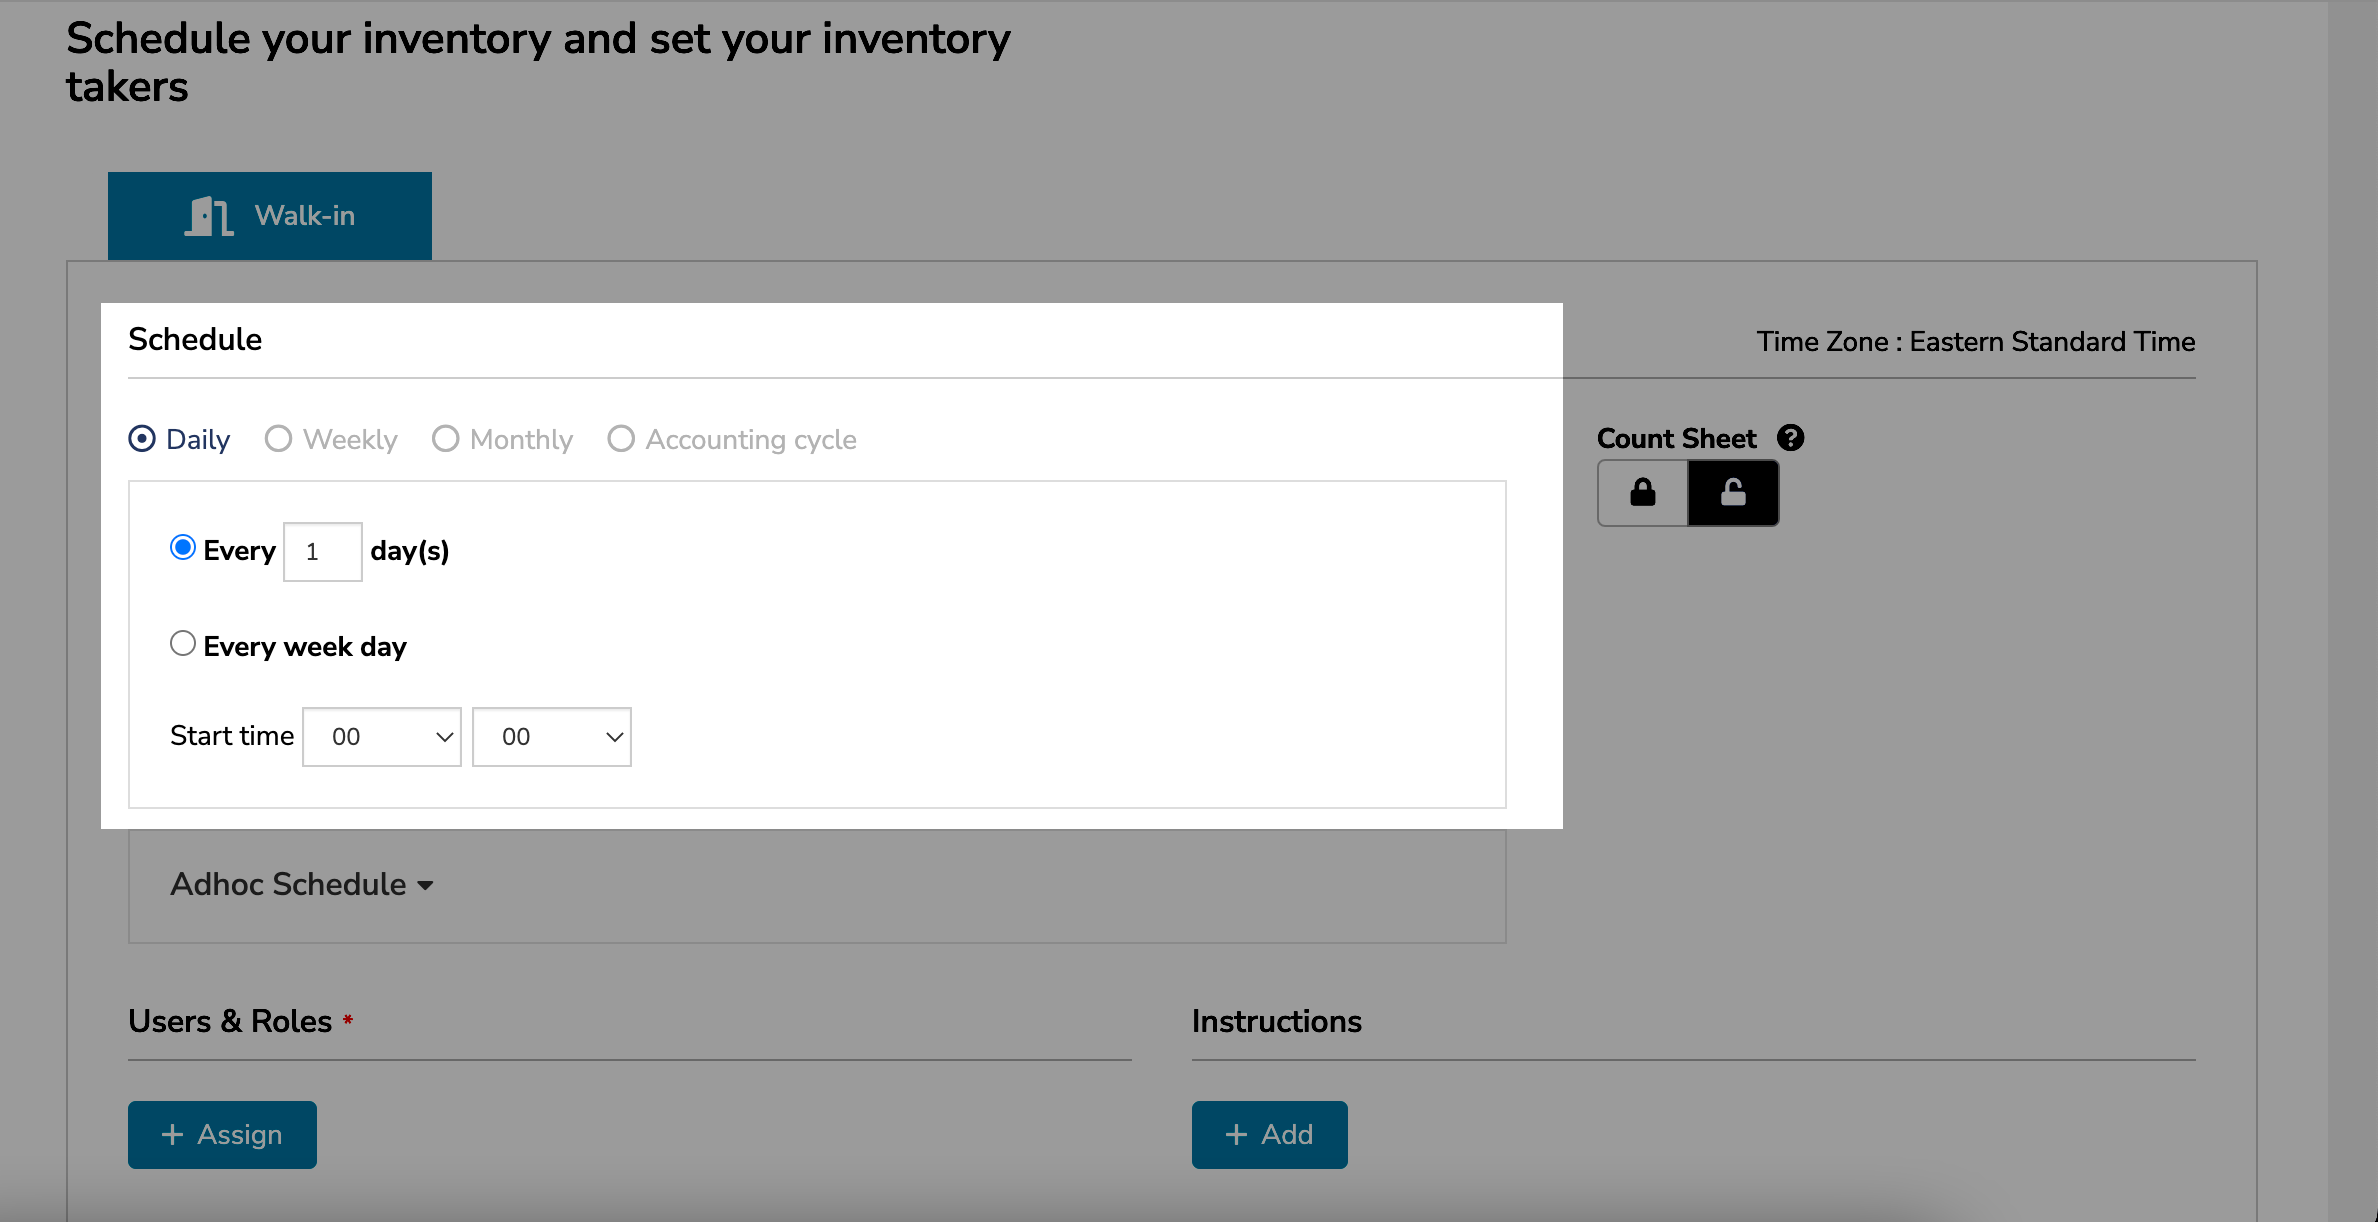Click the plus icon on the Add button
Image resolution: width=2378 pixels, height=1222 pixels.
(x=1236, y=1134)
